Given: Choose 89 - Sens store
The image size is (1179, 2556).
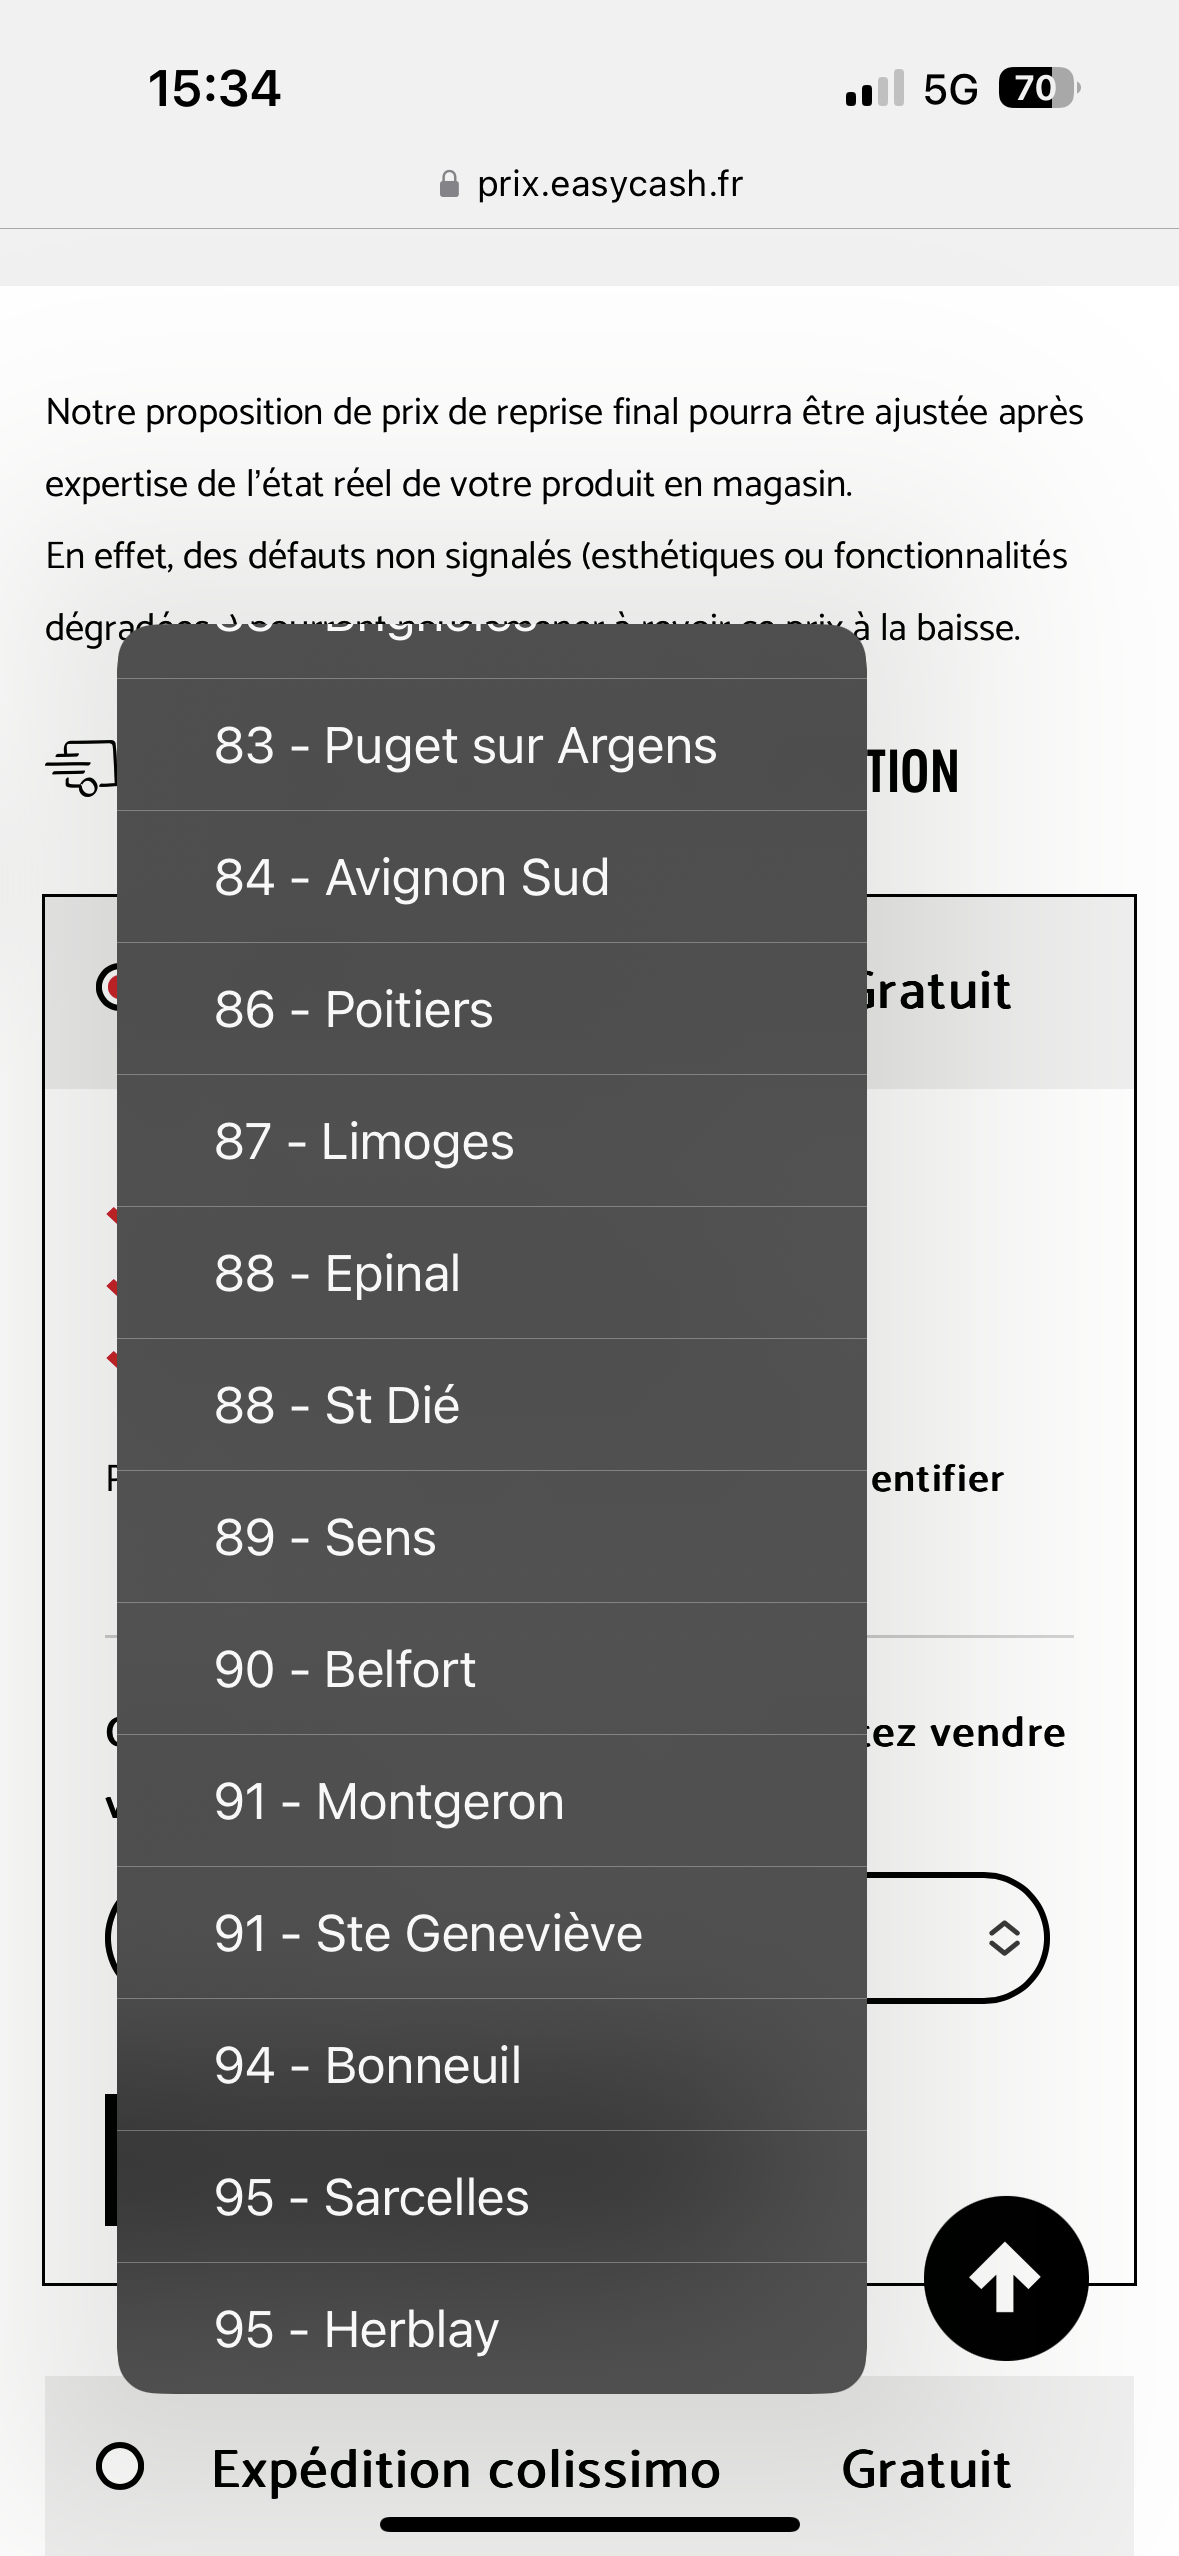Looking at the screenshot, I should click(x=492, y=1537).
